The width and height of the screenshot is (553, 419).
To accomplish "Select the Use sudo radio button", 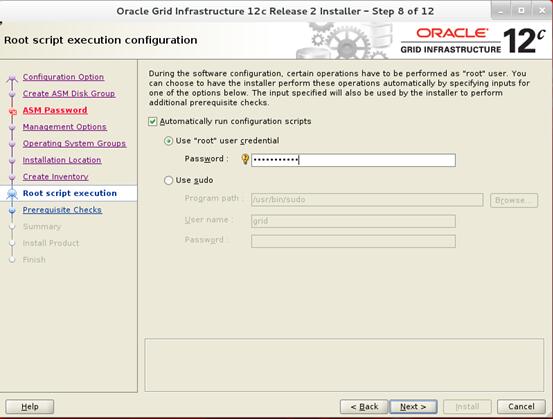I will click(x=169, y=181).
